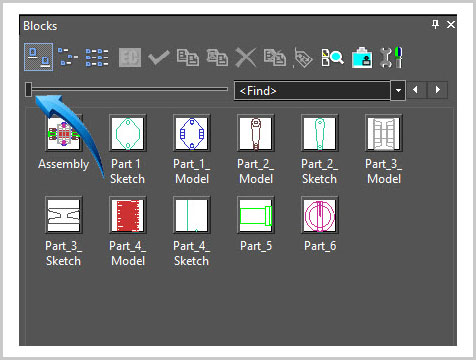
Task: Click the delete X icon
Action: click(246, 57)
